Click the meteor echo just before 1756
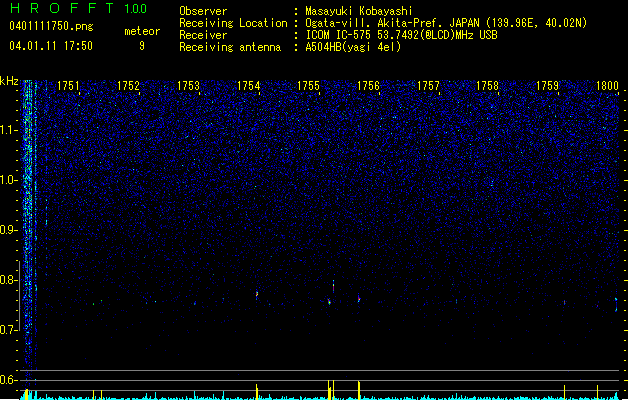 tap(359, 298)
